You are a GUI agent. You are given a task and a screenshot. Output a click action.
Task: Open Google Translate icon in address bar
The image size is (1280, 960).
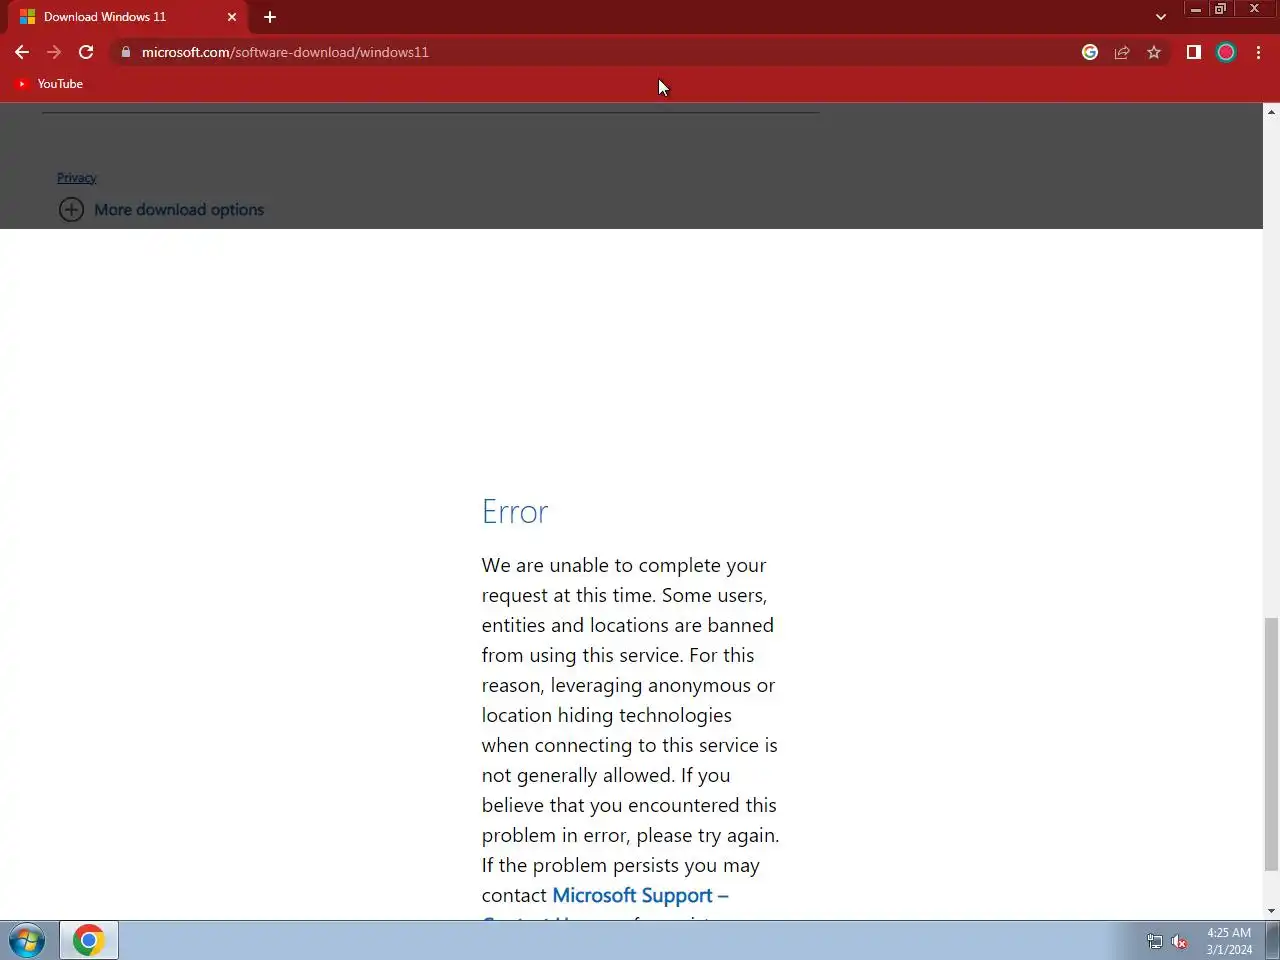pyautogui.click(x=1090, y=52)
